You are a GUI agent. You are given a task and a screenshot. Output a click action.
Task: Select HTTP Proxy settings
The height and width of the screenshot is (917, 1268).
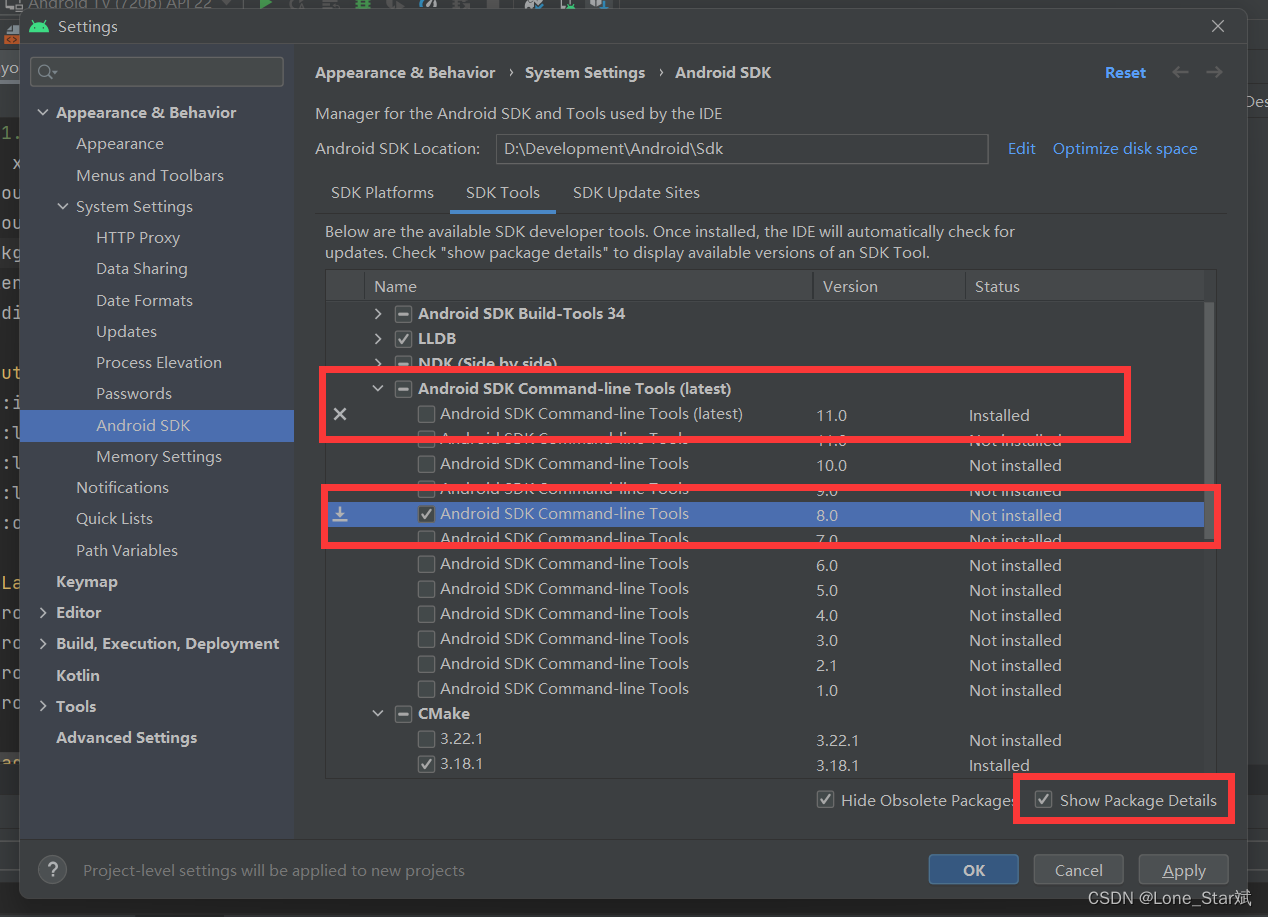point(138,238)
